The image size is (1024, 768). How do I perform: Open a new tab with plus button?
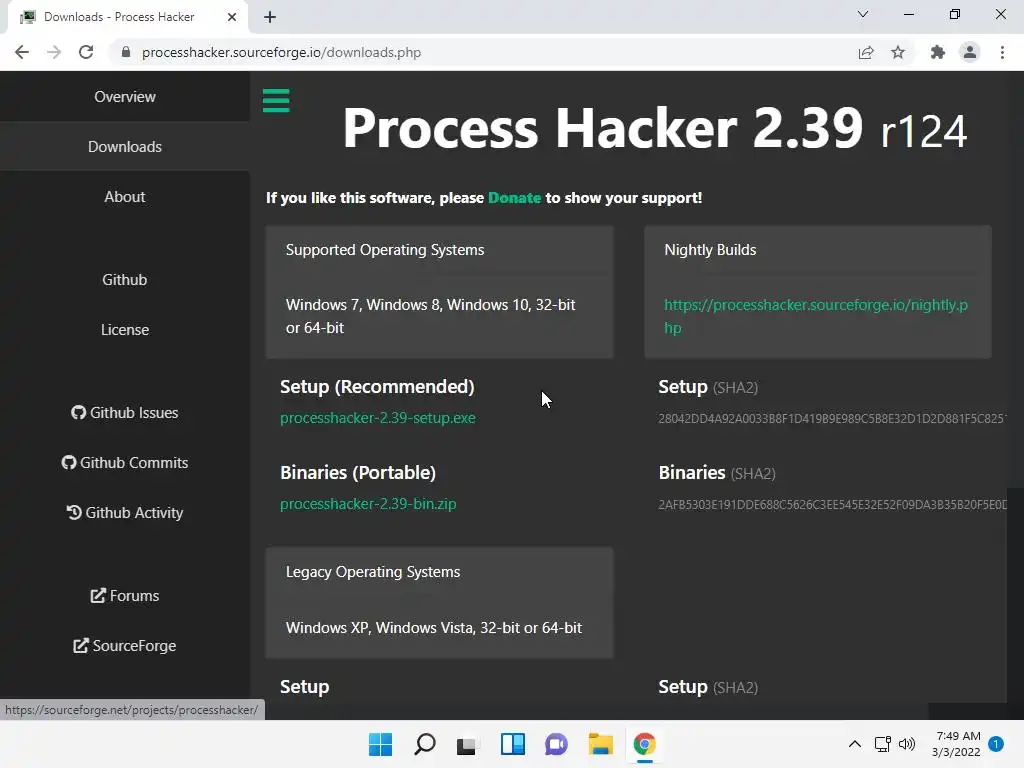(x=270, y=17)
